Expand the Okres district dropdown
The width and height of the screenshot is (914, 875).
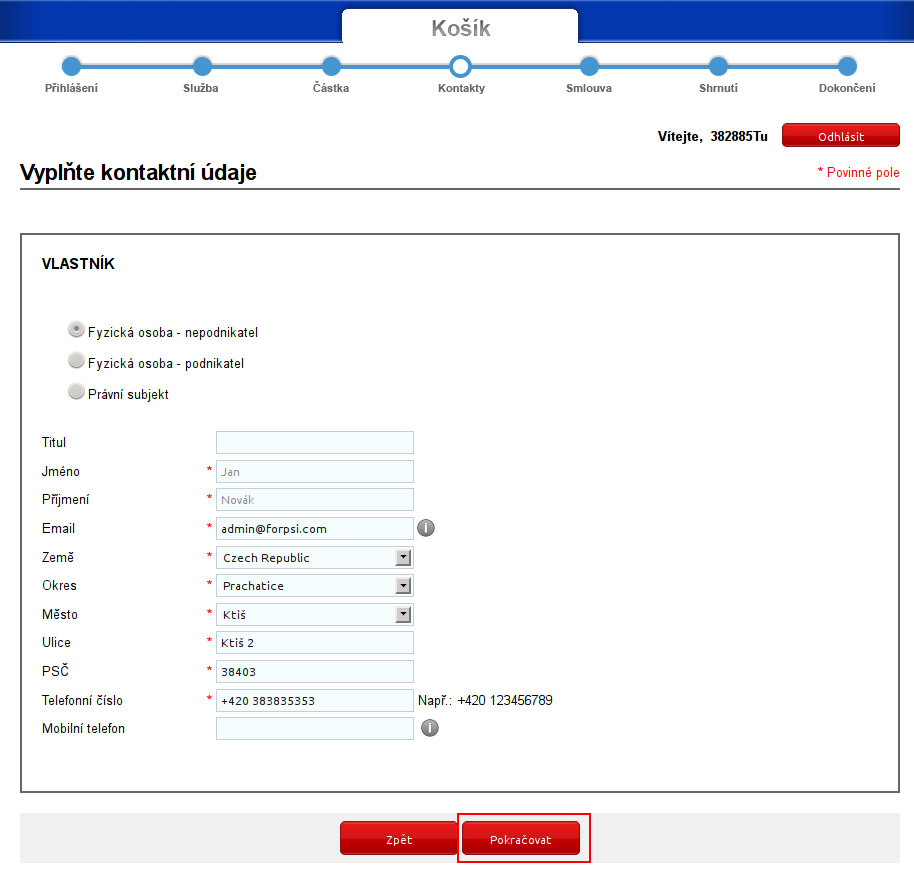tap(314, 586)
